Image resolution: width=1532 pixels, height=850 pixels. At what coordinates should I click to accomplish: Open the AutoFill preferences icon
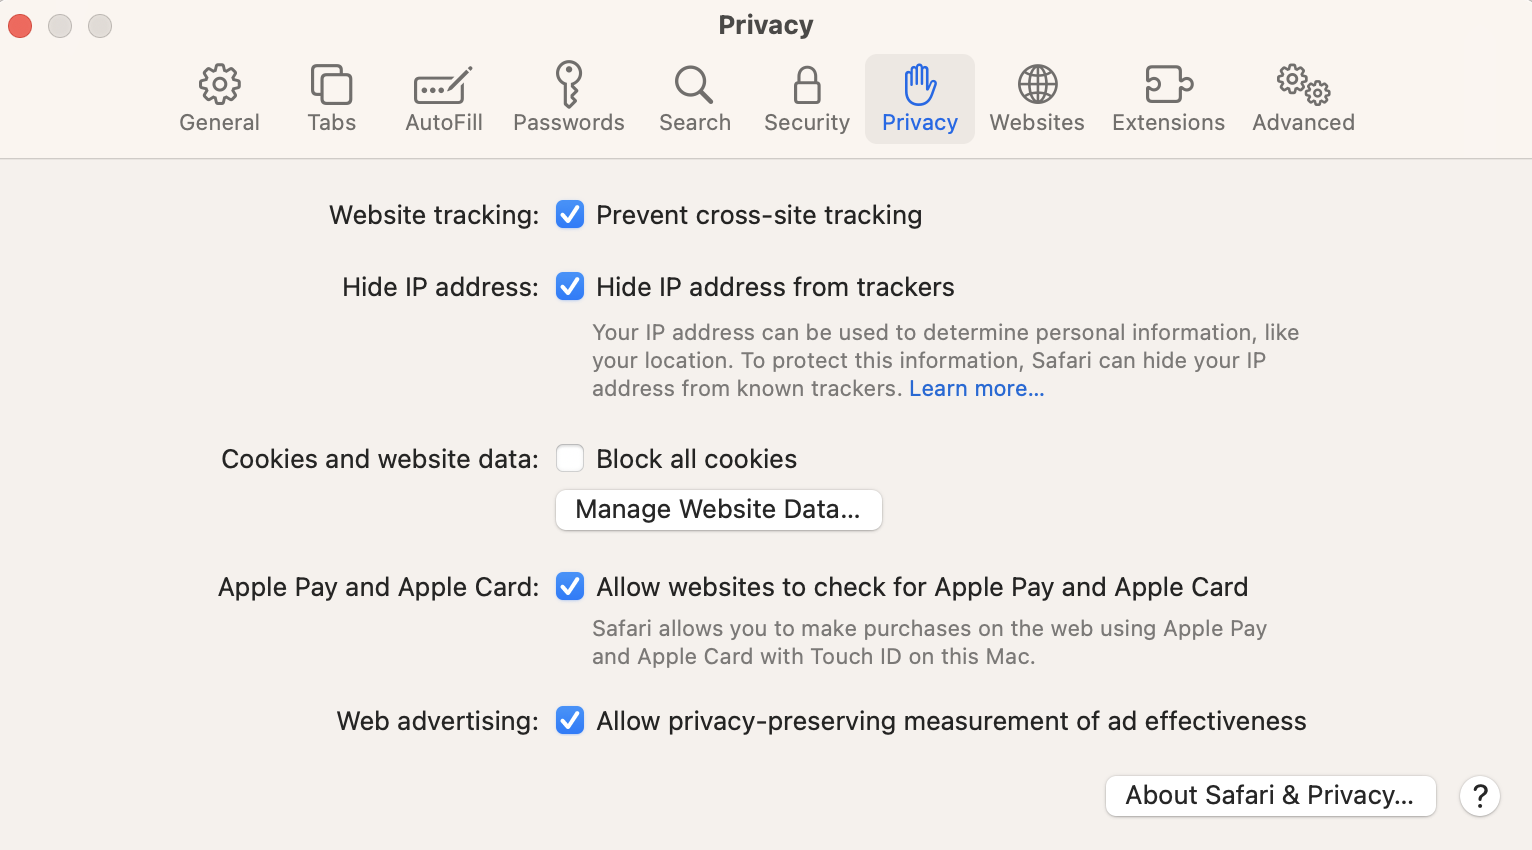pyautogui.click(x=443, y=86)
